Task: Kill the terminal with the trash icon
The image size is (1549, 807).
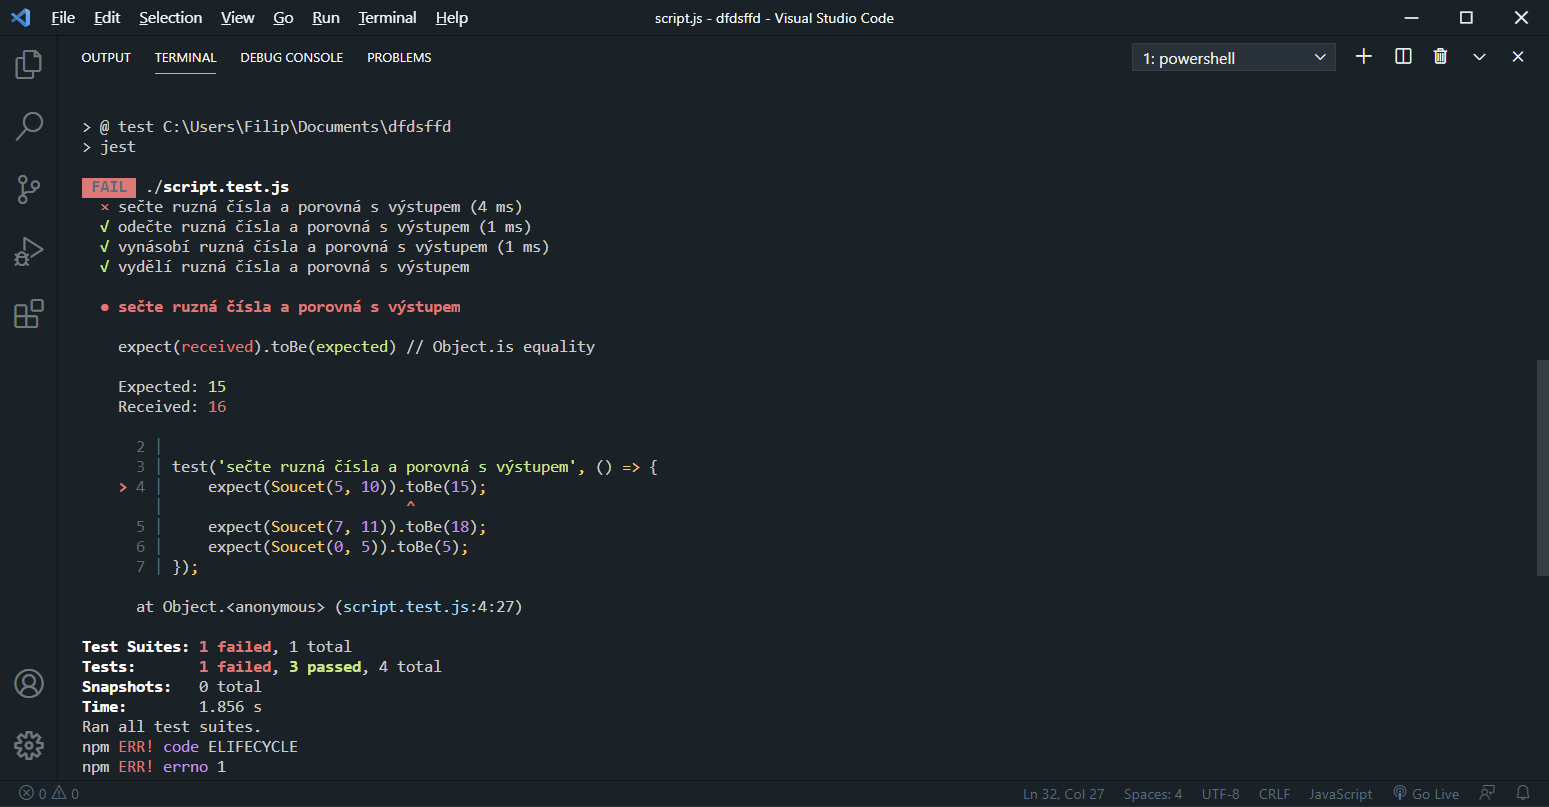Action: pyautogui.click(x=1440, y=56)
